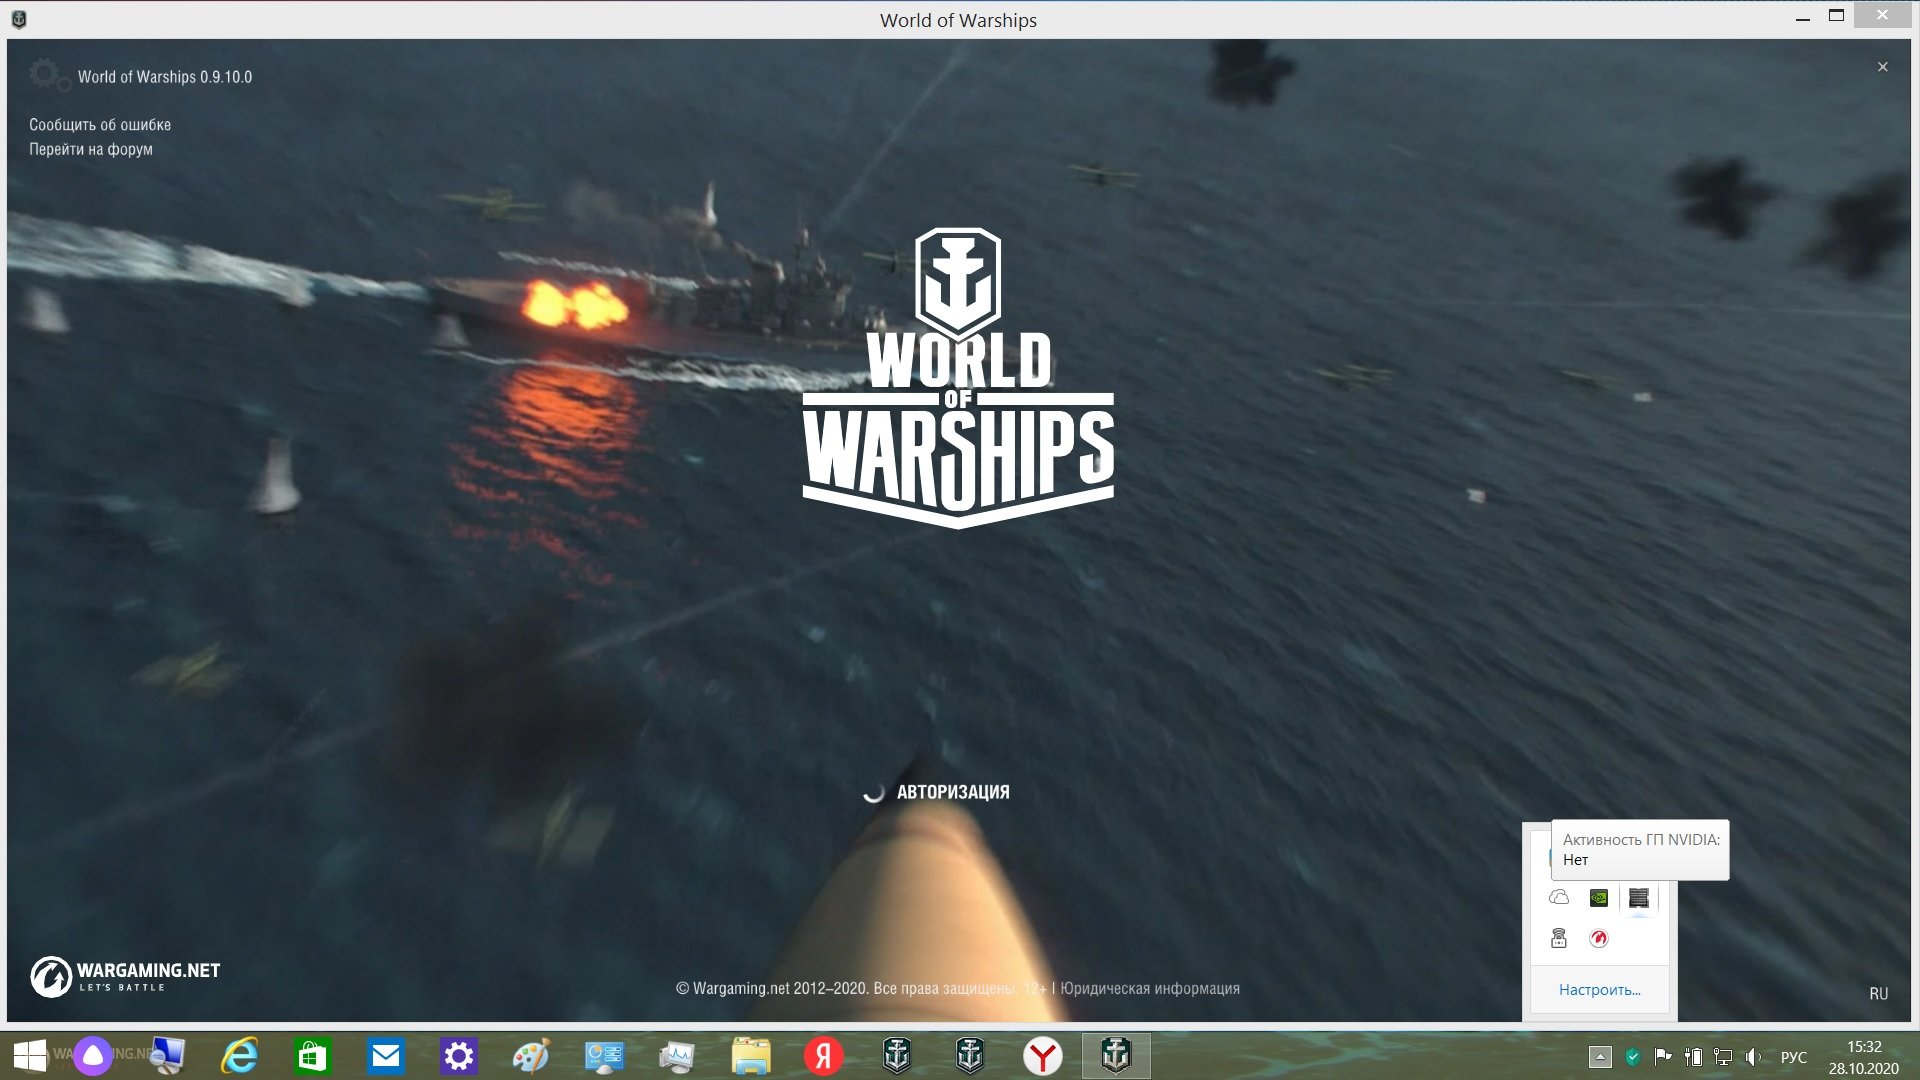Screen dimensions: 1920x1080
Task: Click the Юридическая информация link
Action: pyautogui.click(x=1150, y=988)
